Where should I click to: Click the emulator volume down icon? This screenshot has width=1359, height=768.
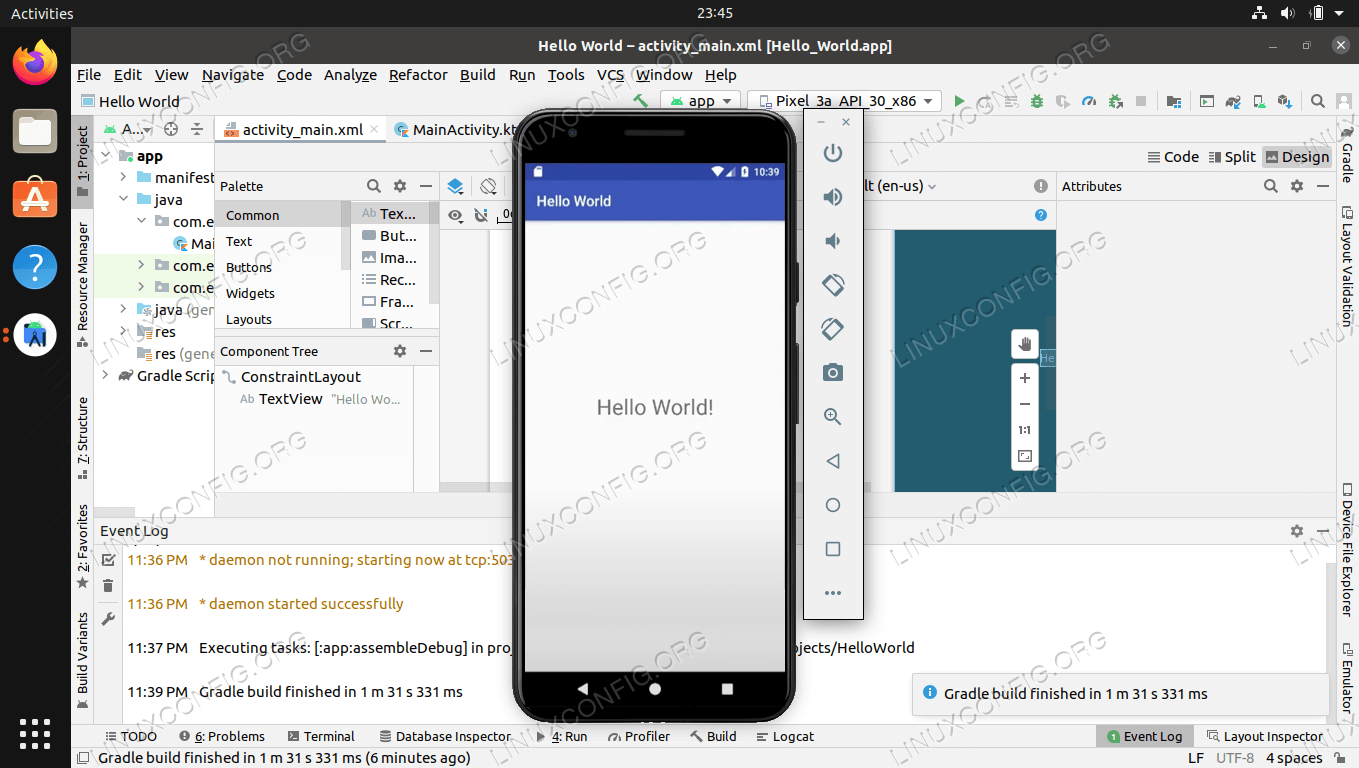pyautogui.click(x=832, y=241)
